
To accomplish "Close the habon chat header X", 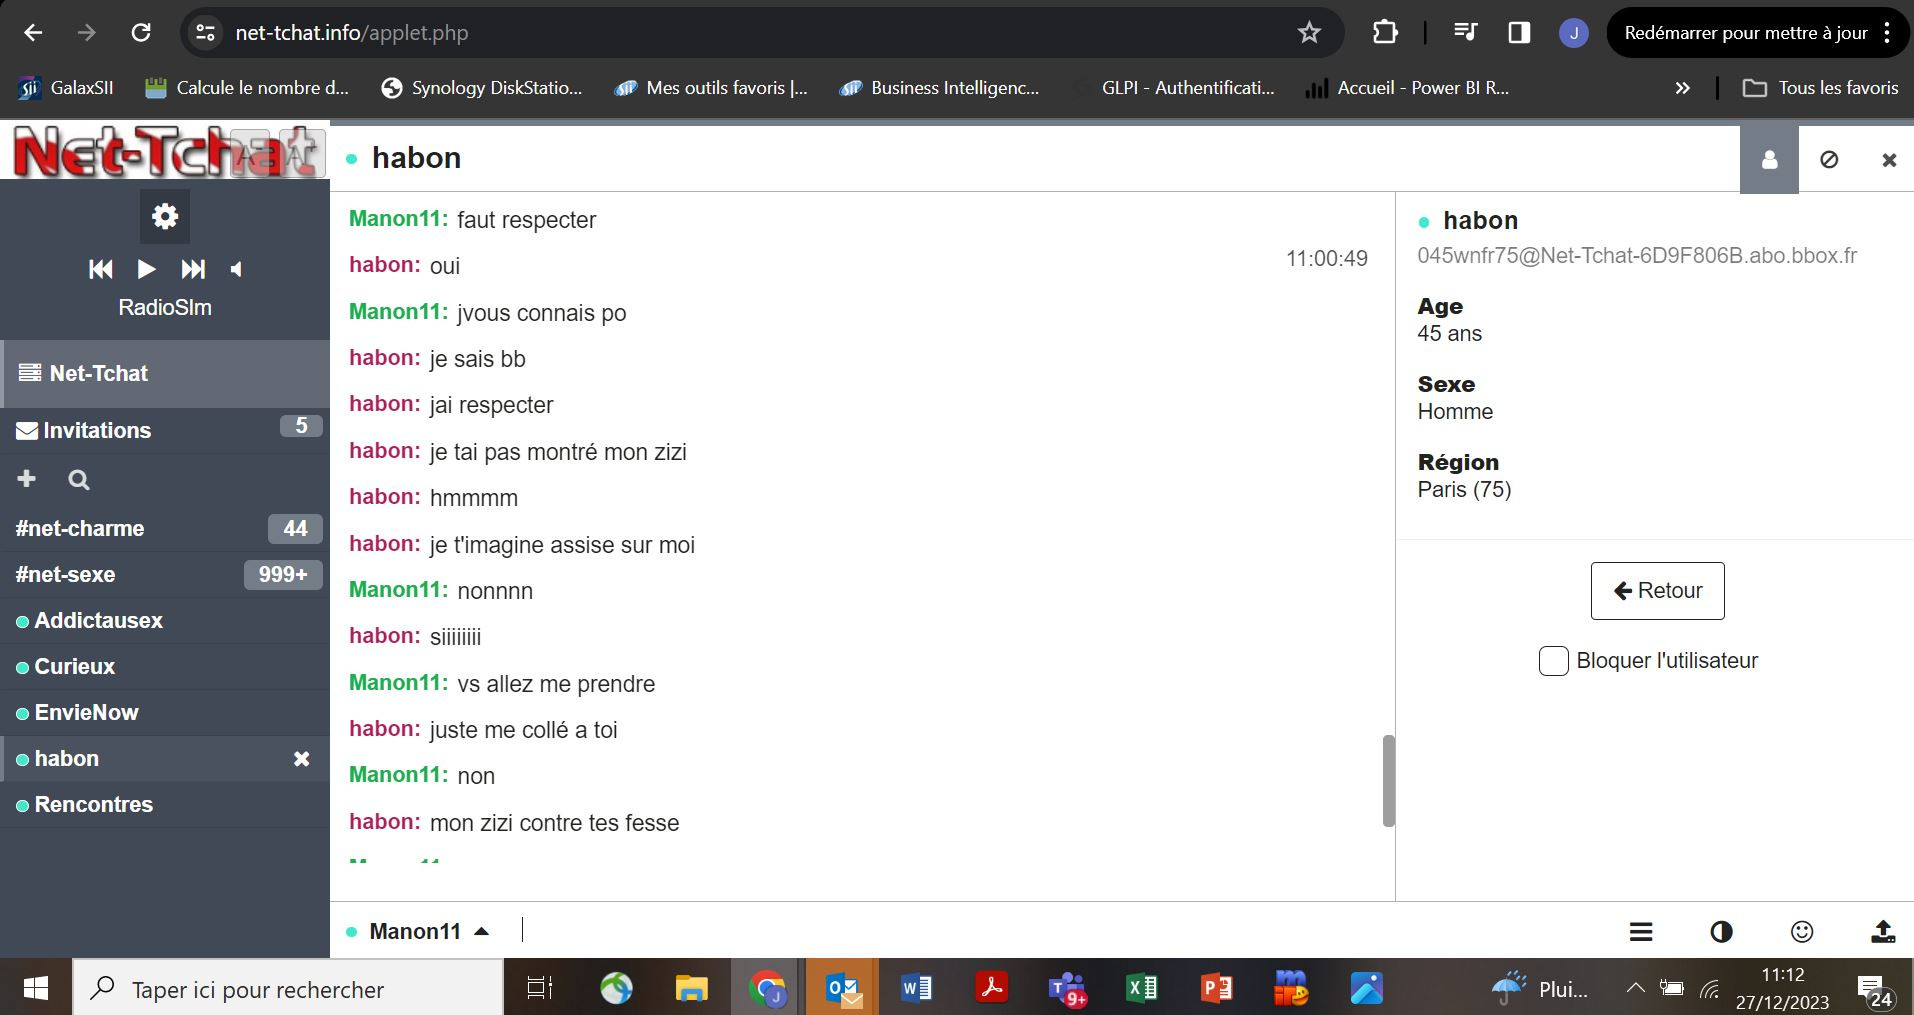I will coord(1889,160).
